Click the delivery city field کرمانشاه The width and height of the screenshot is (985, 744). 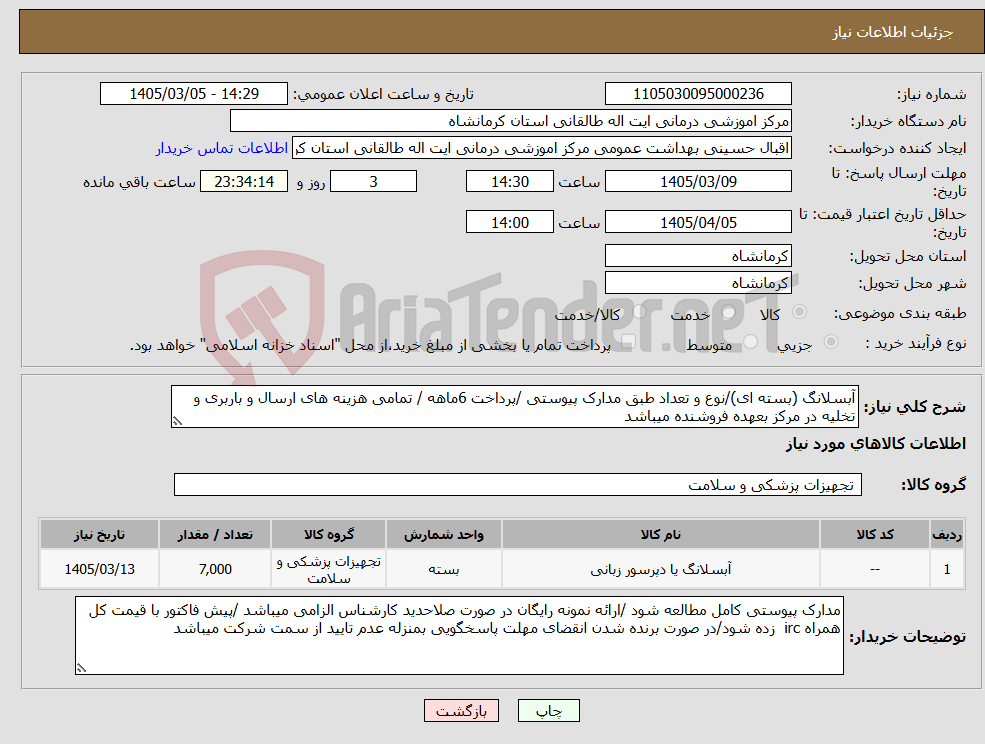(x=698, y=283)
